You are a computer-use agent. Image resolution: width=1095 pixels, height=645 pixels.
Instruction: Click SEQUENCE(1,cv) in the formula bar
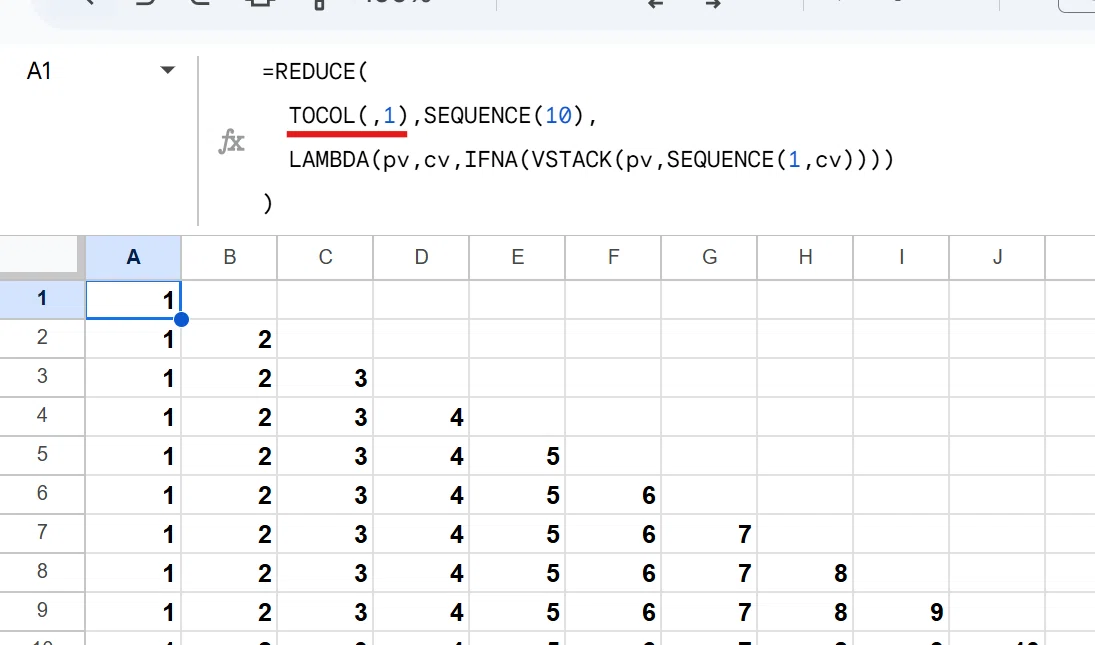pyautogui.click(x=760, y=160)
